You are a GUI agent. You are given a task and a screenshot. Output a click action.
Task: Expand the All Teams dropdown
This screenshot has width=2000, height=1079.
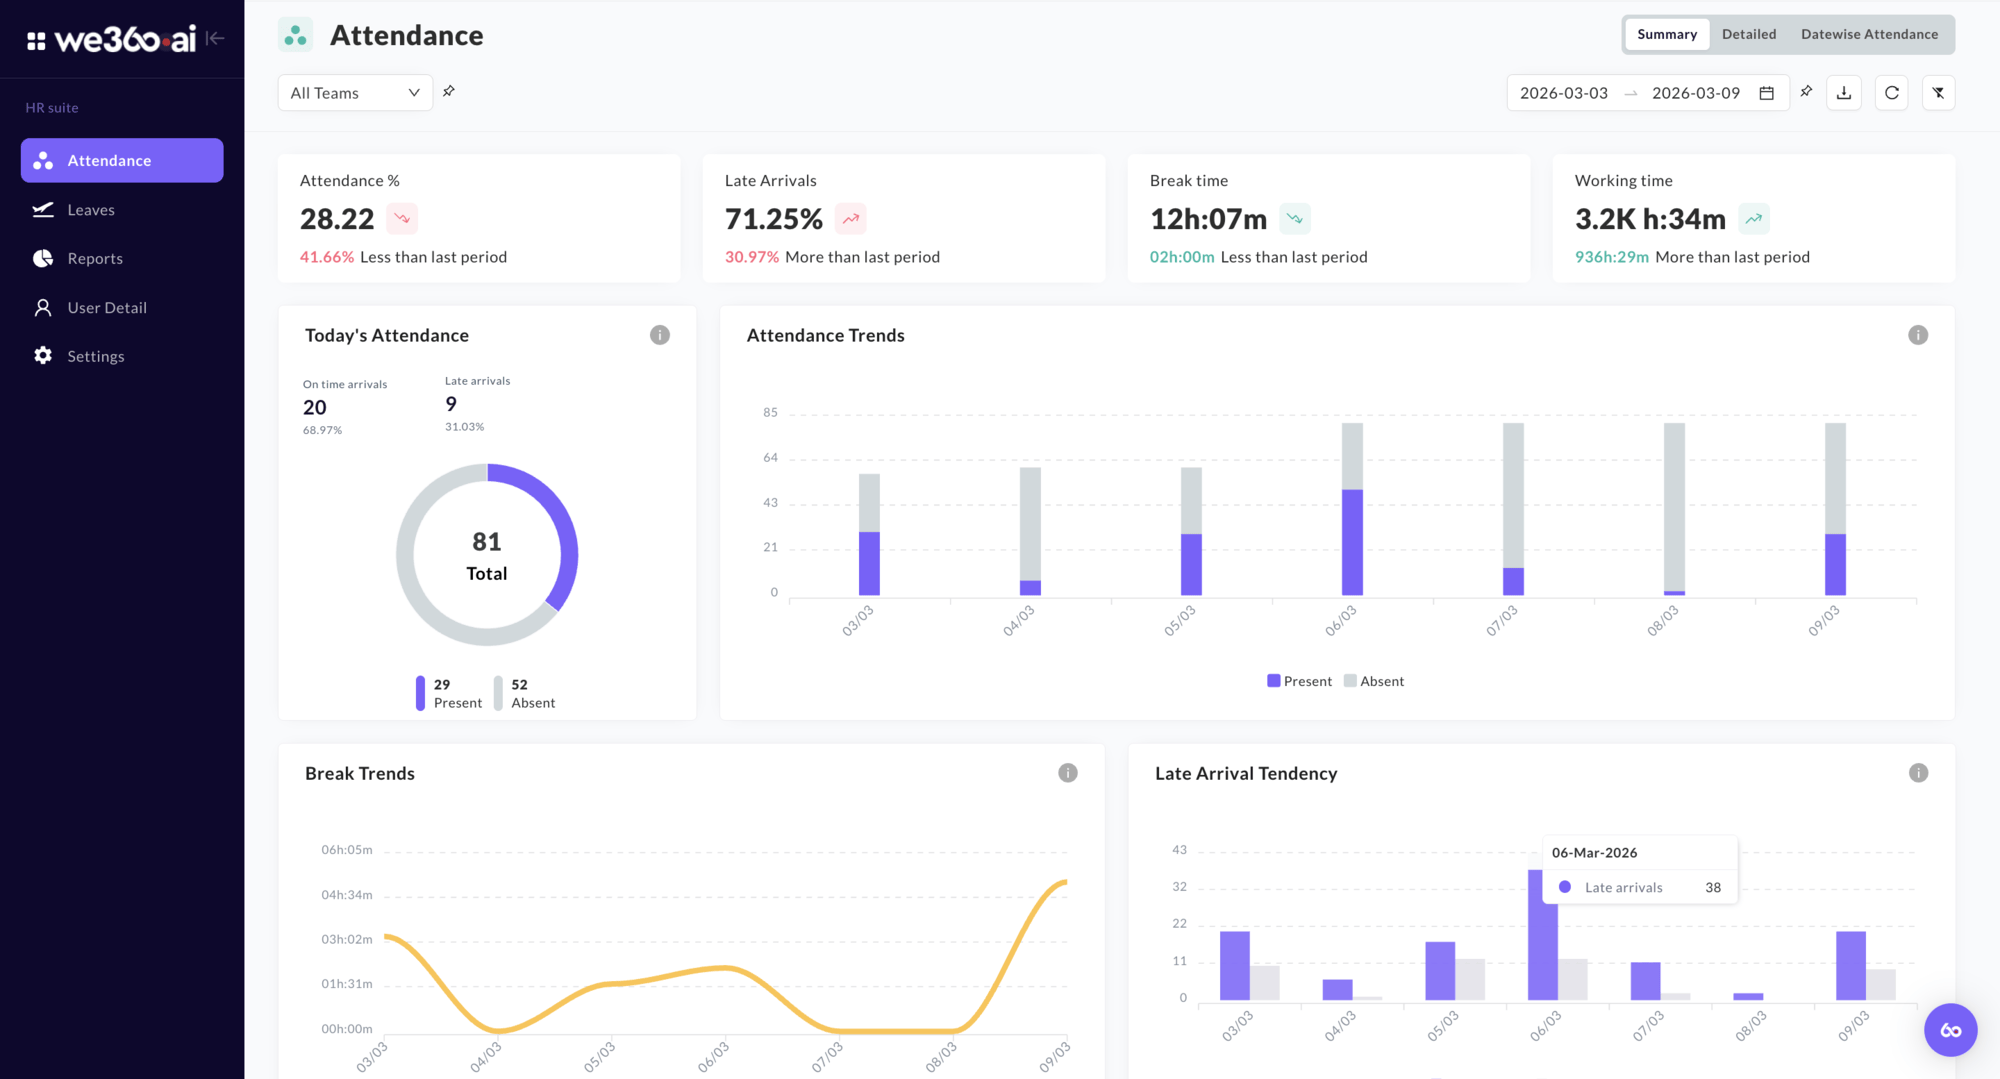[355, 93]
